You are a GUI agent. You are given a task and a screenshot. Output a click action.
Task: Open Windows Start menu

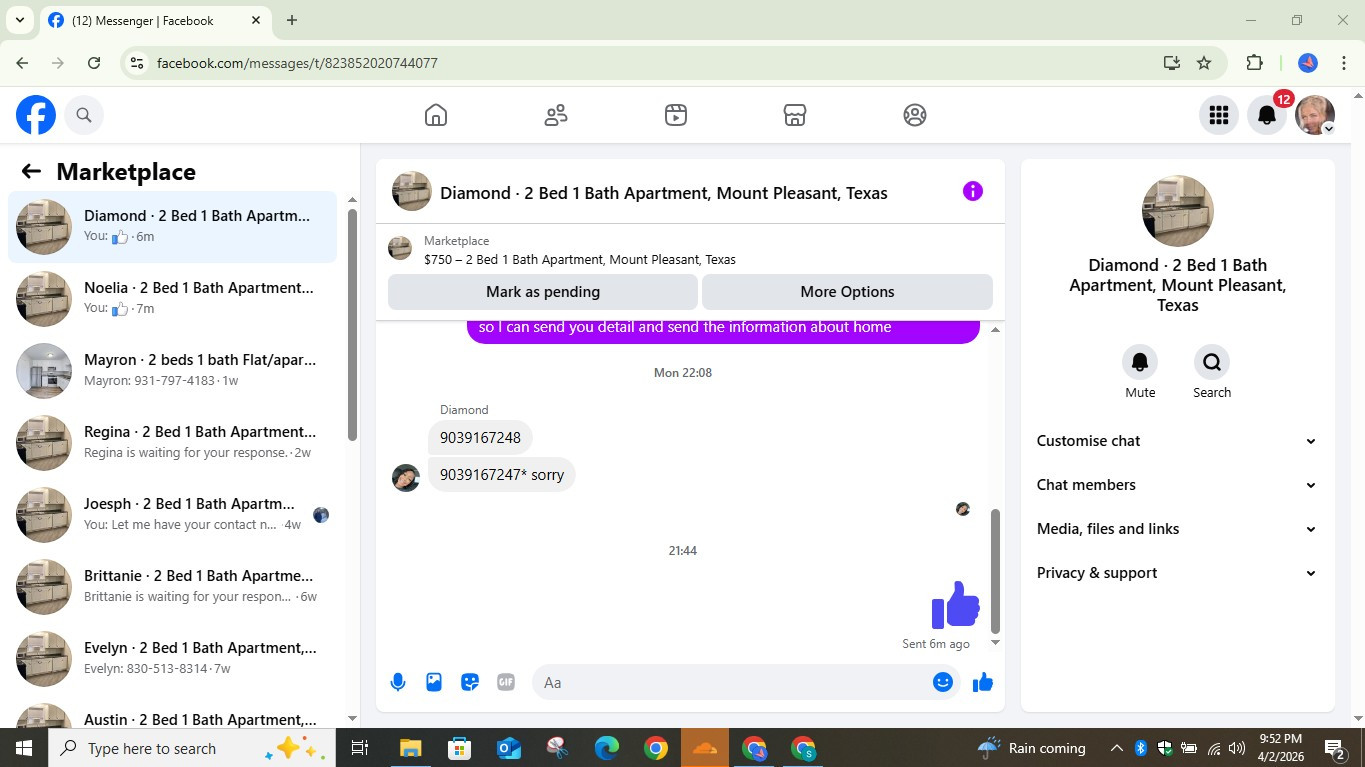coord(23,748)
